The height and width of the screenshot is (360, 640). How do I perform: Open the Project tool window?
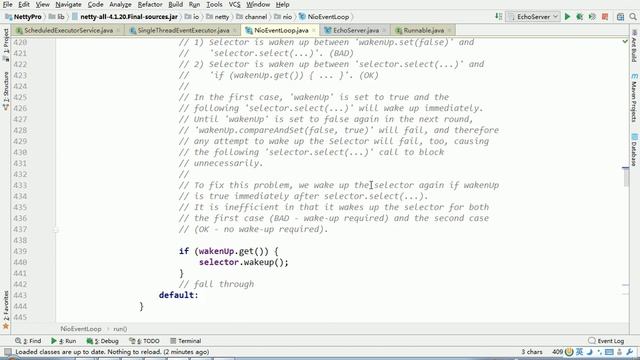(x=6, y=44)
